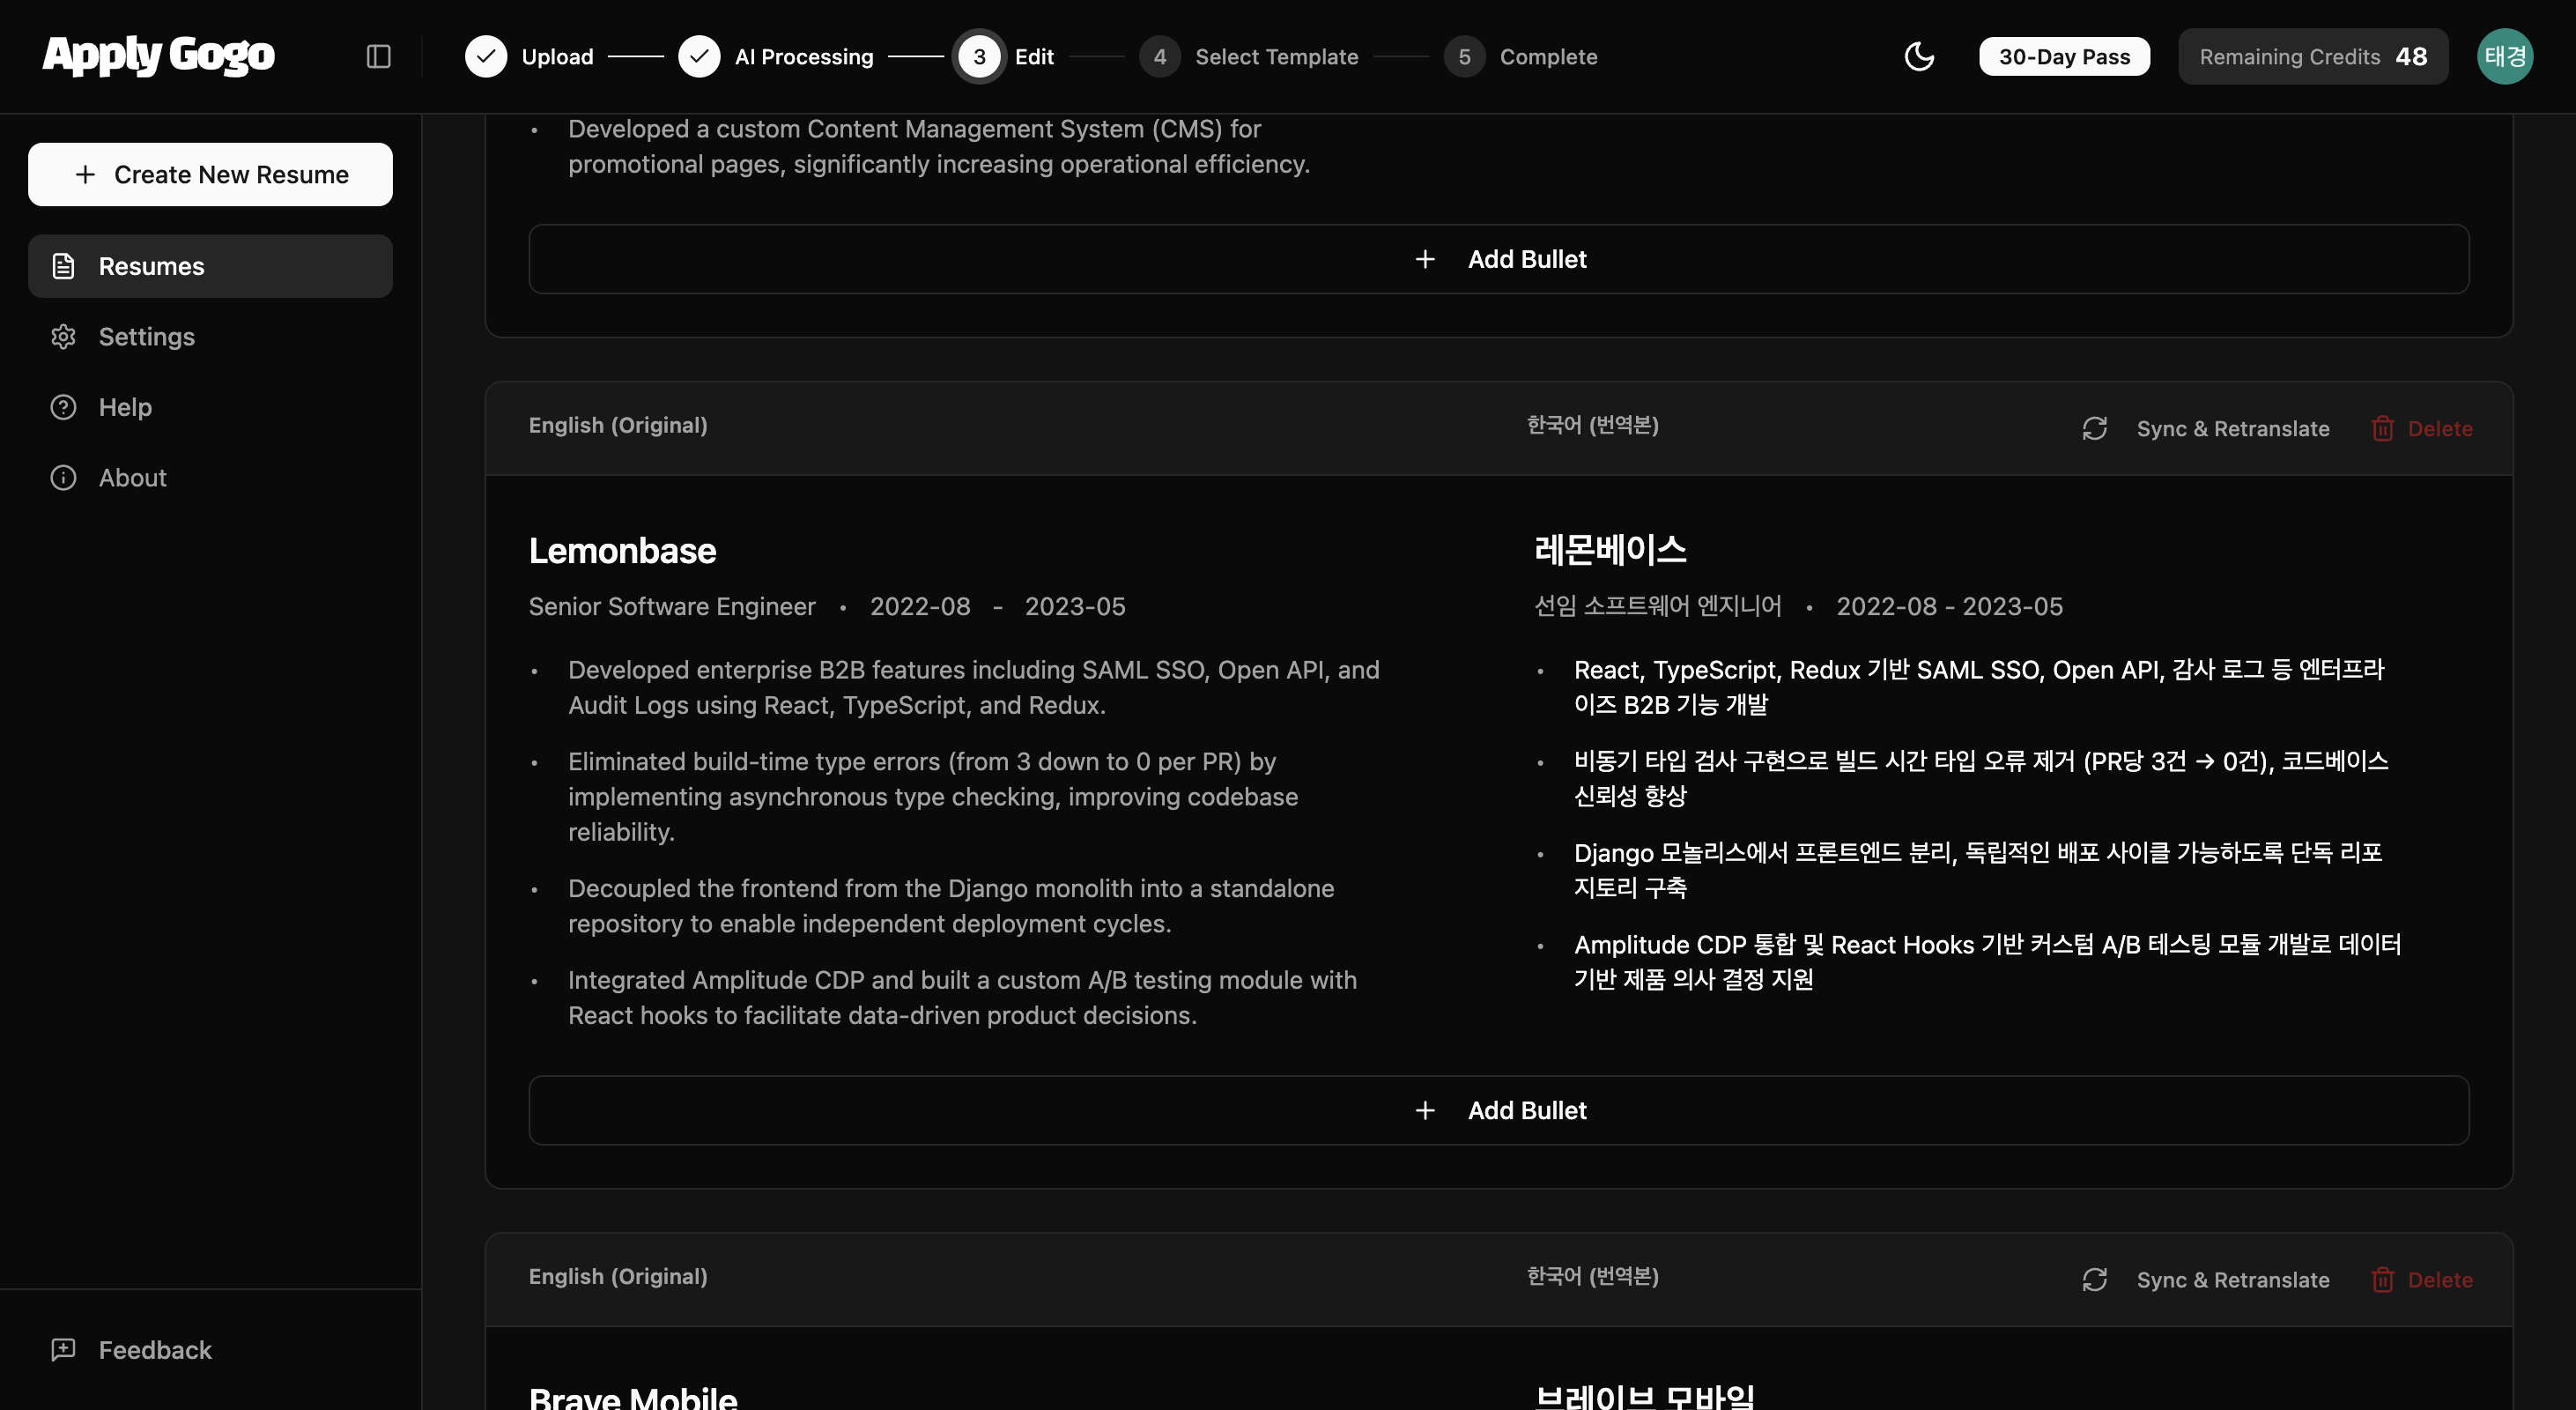Toggle dark mode with the moon icon
Viewport: 2576px width, 1410px height.
(x=1919, y=56)
